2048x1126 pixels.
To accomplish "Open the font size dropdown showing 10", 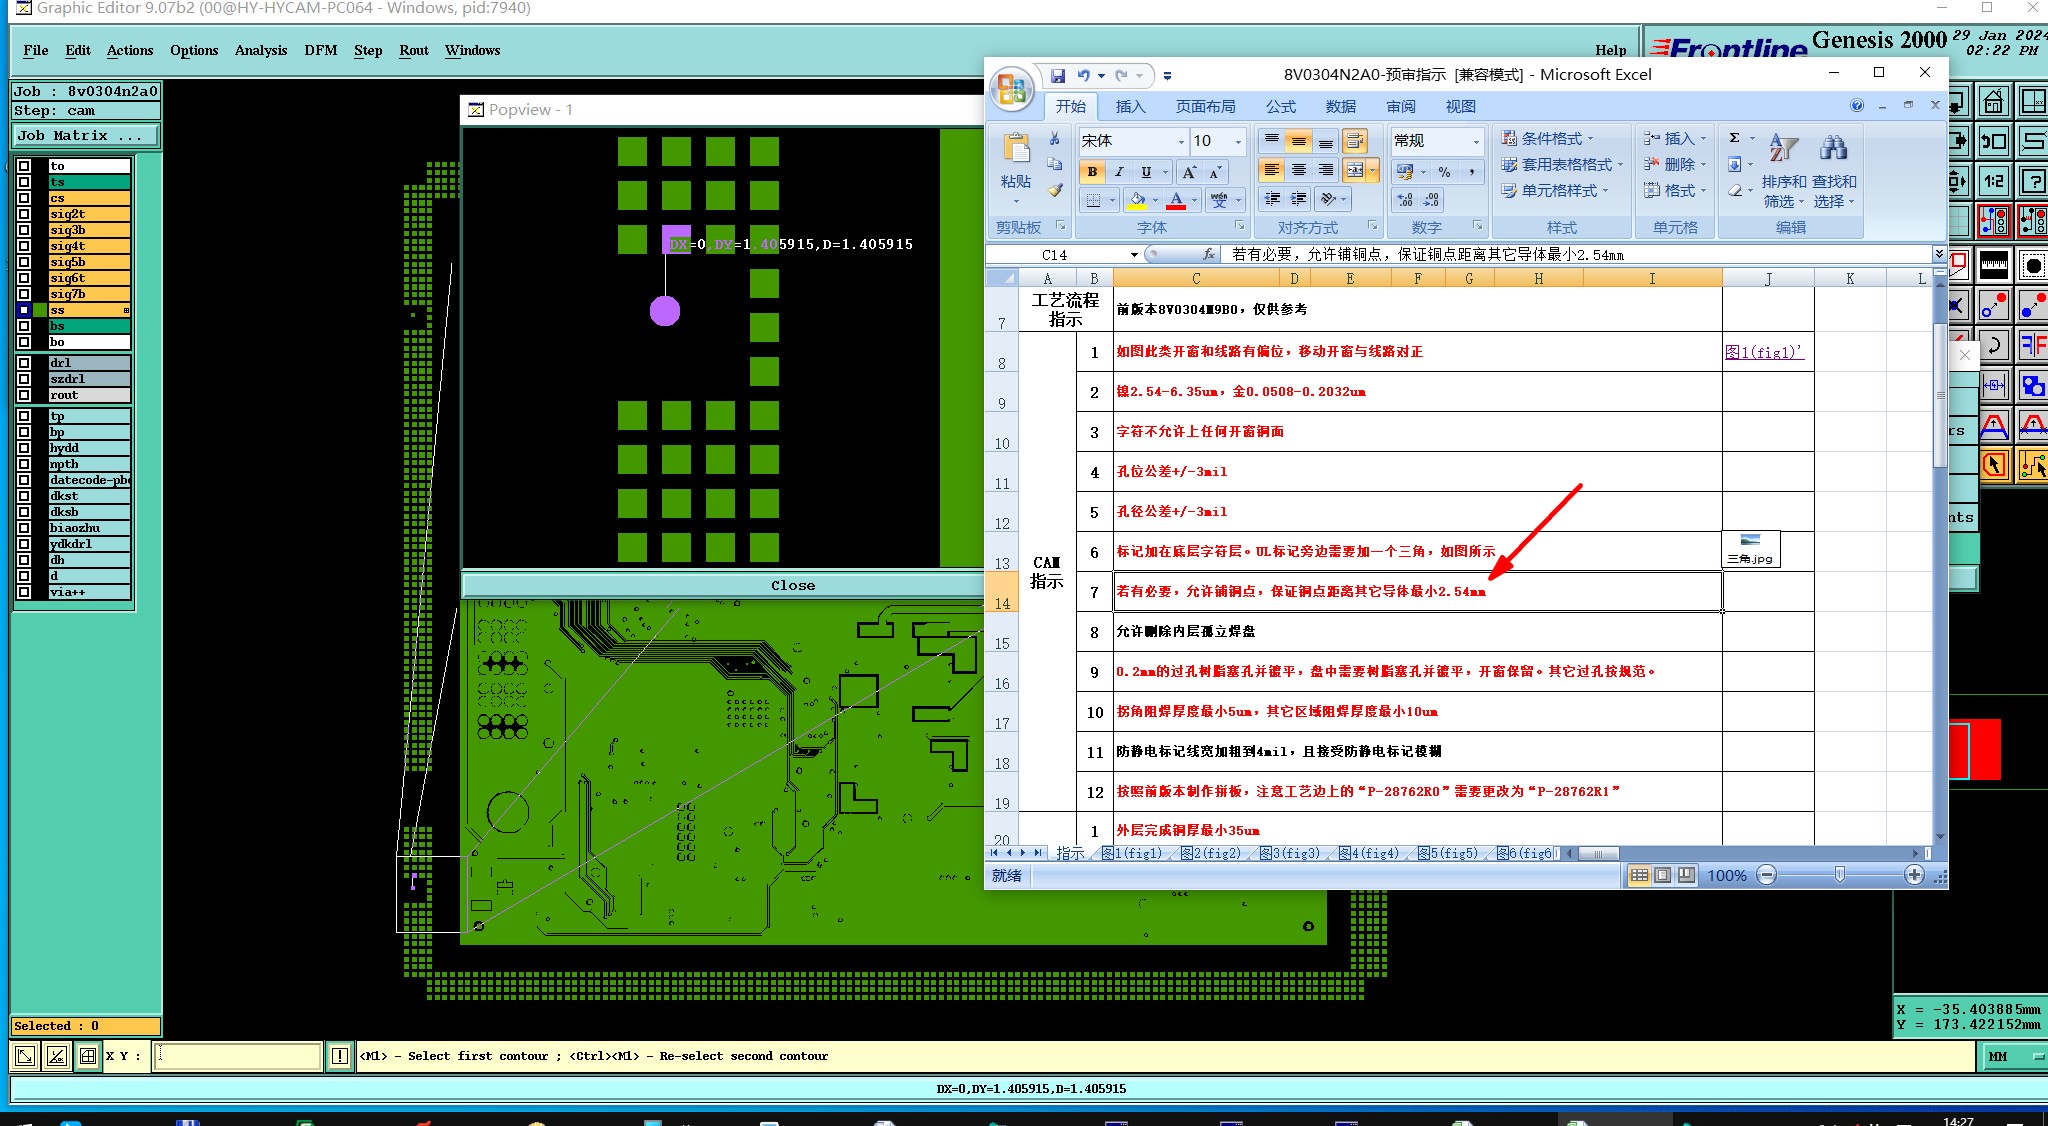I will (x=1238, y=141).
